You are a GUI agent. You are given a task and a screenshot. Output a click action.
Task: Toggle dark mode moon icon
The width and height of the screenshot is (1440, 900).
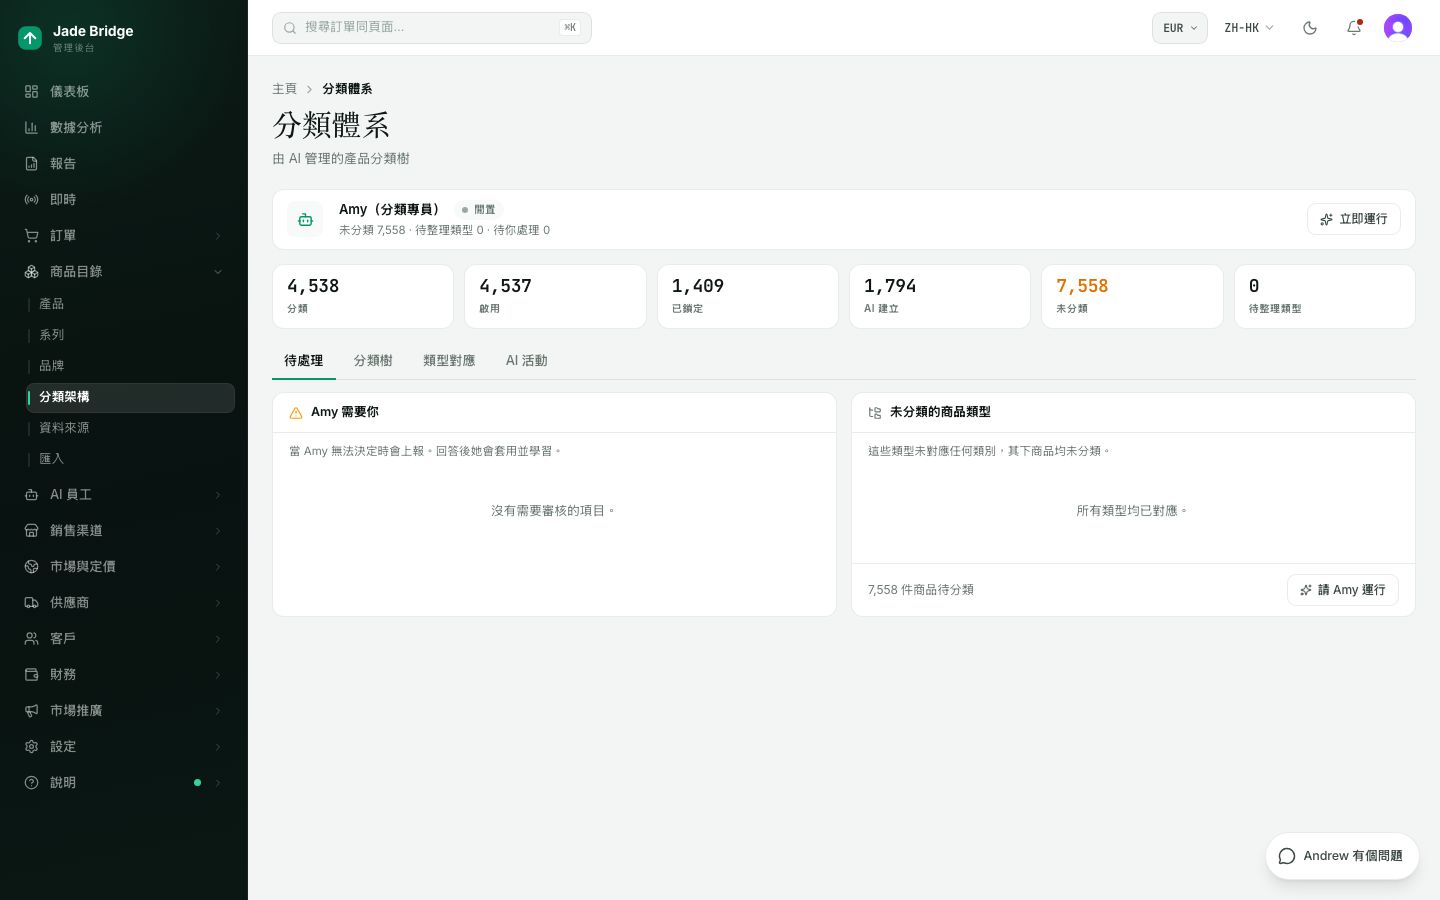click(x=1310, y=28)
